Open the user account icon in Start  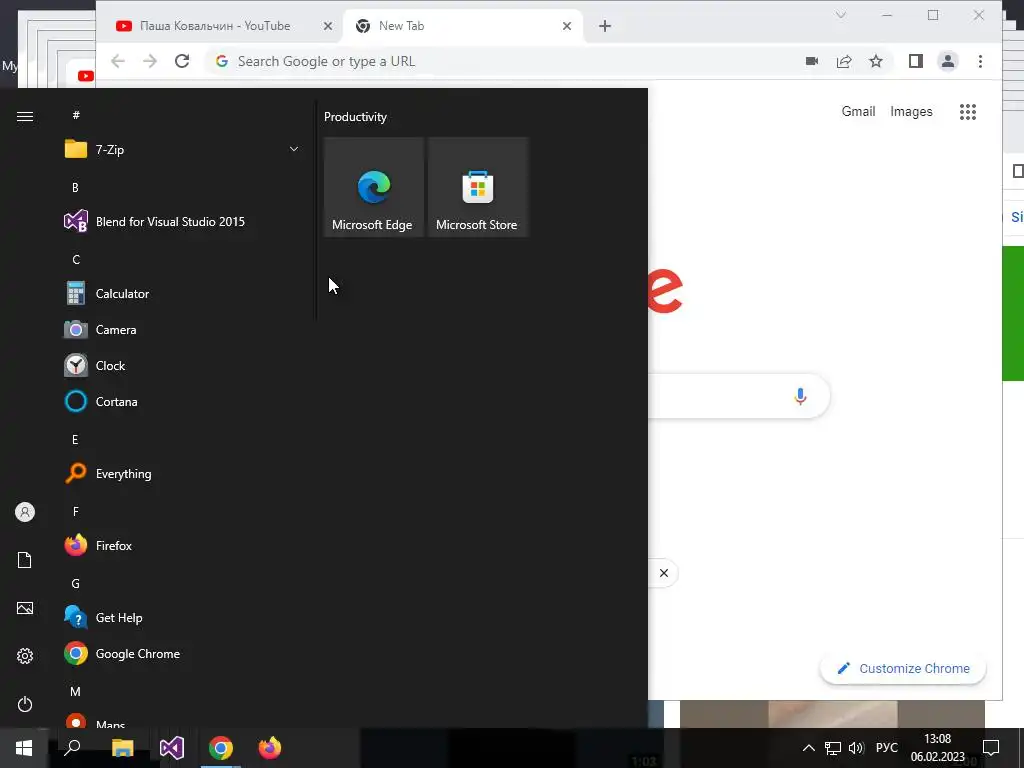[x=25, y=512]
